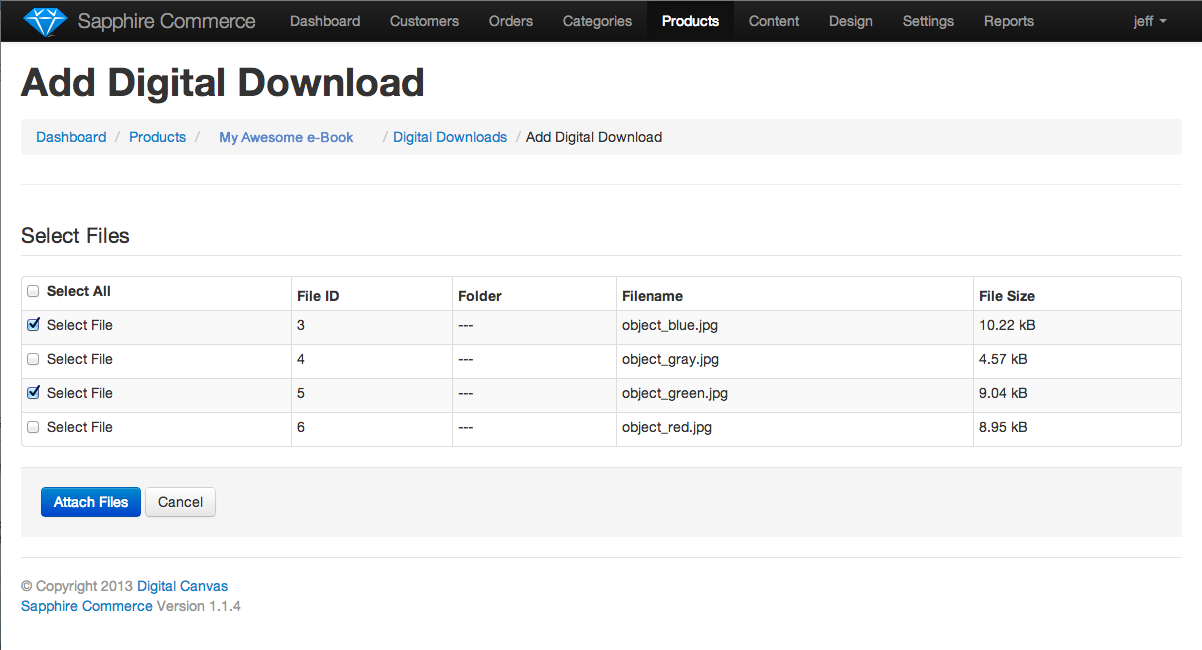
Task: Click the 10.22 kB file size cell
Action: pos(1077,325)
